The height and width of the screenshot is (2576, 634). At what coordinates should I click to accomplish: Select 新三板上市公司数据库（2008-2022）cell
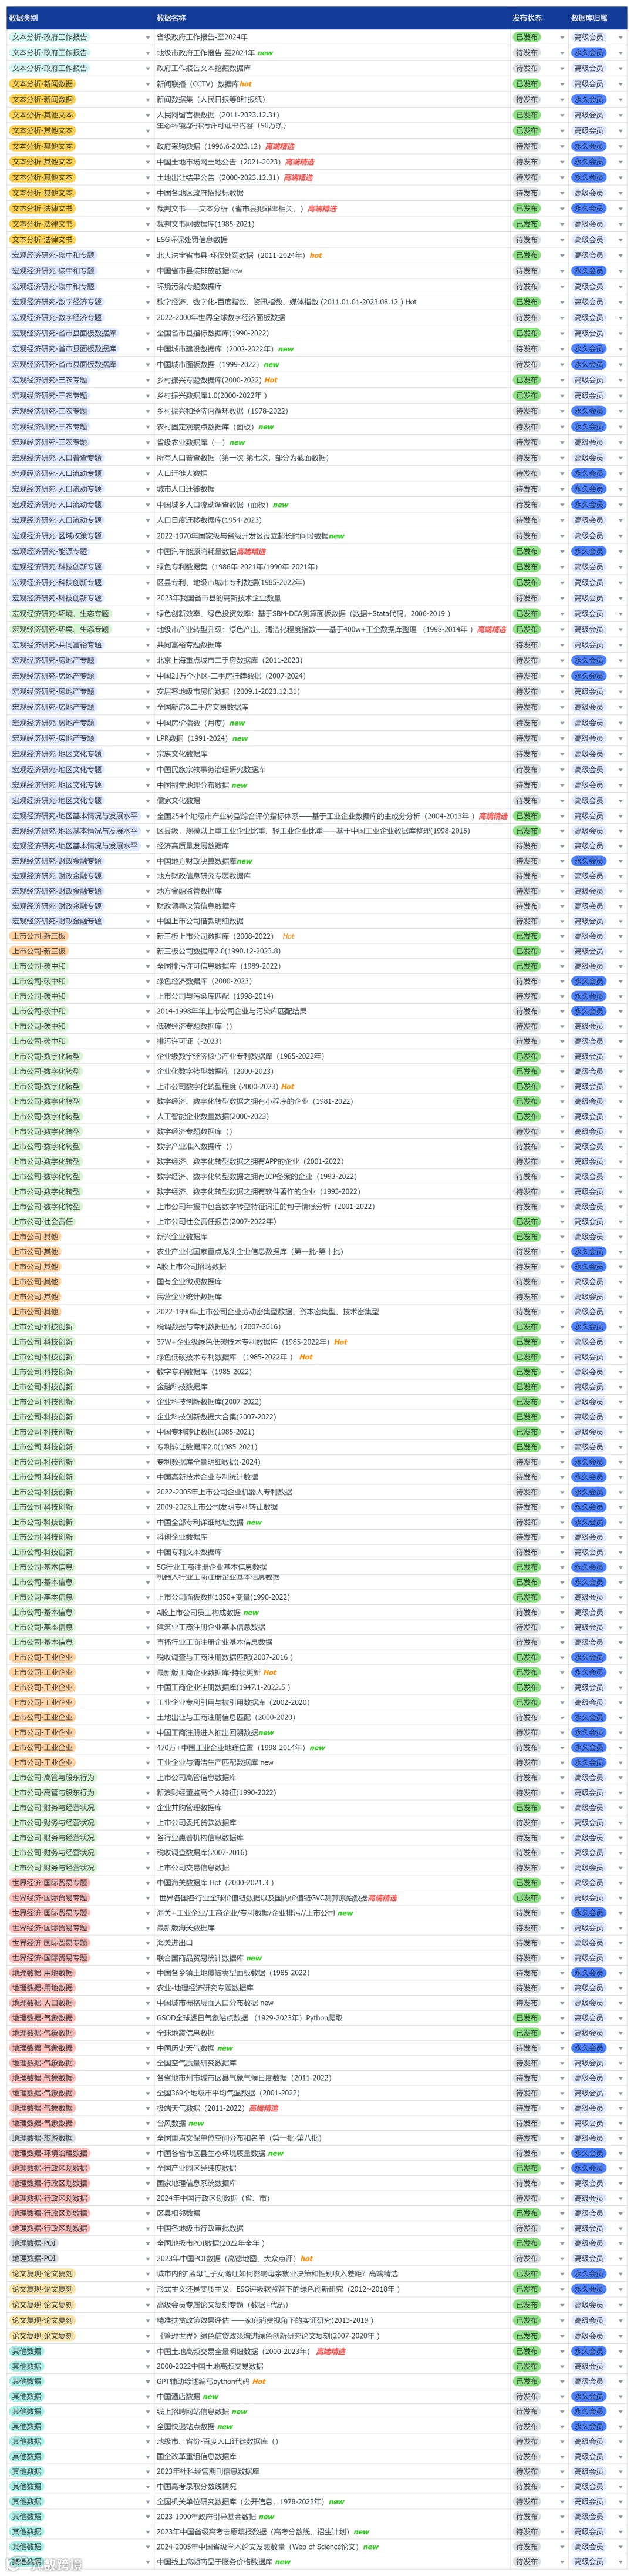(x=332, y=936)
